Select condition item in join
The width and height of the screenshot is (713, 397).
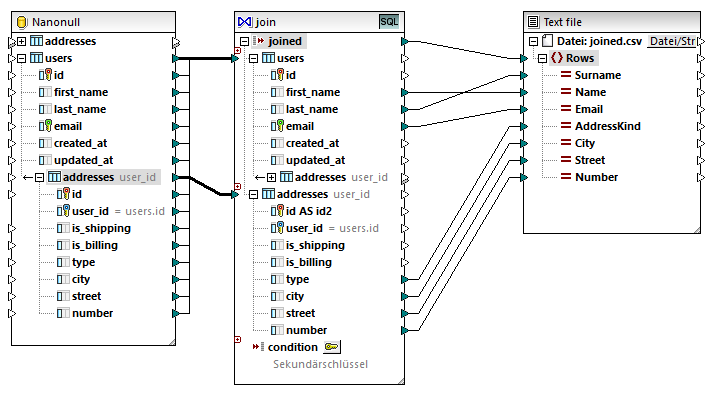click(292, 347)
